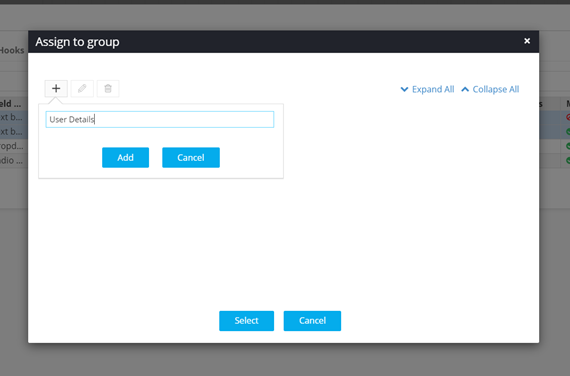Close the Assign to group dialog
The height and width of the screenshot is (376, 570).
click(527, 41)
